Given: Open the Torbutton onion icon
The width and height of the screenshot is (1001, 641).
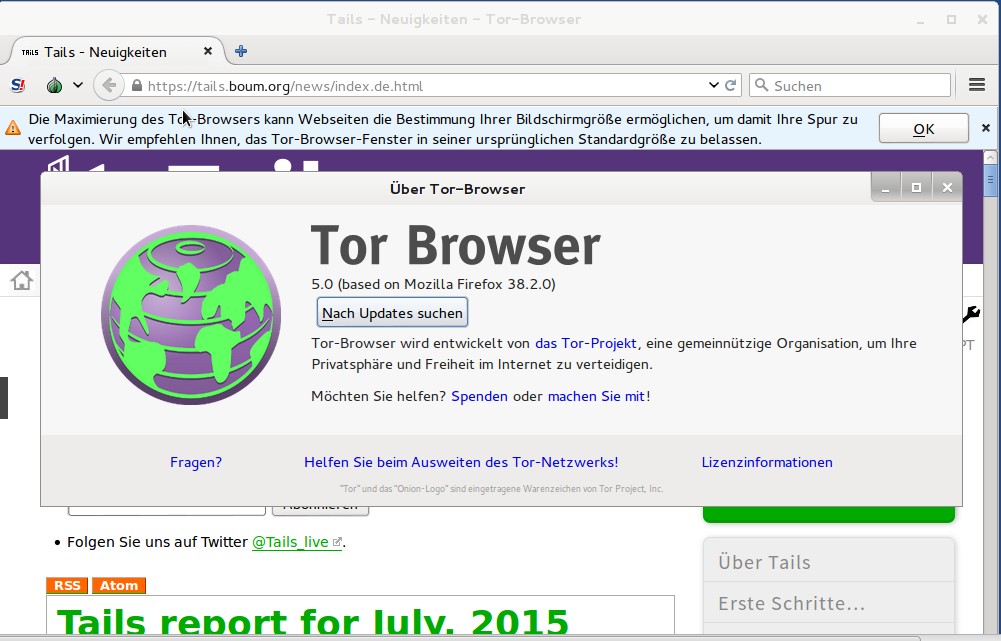Looking at the screenshot, I should (x=55, y=85).
